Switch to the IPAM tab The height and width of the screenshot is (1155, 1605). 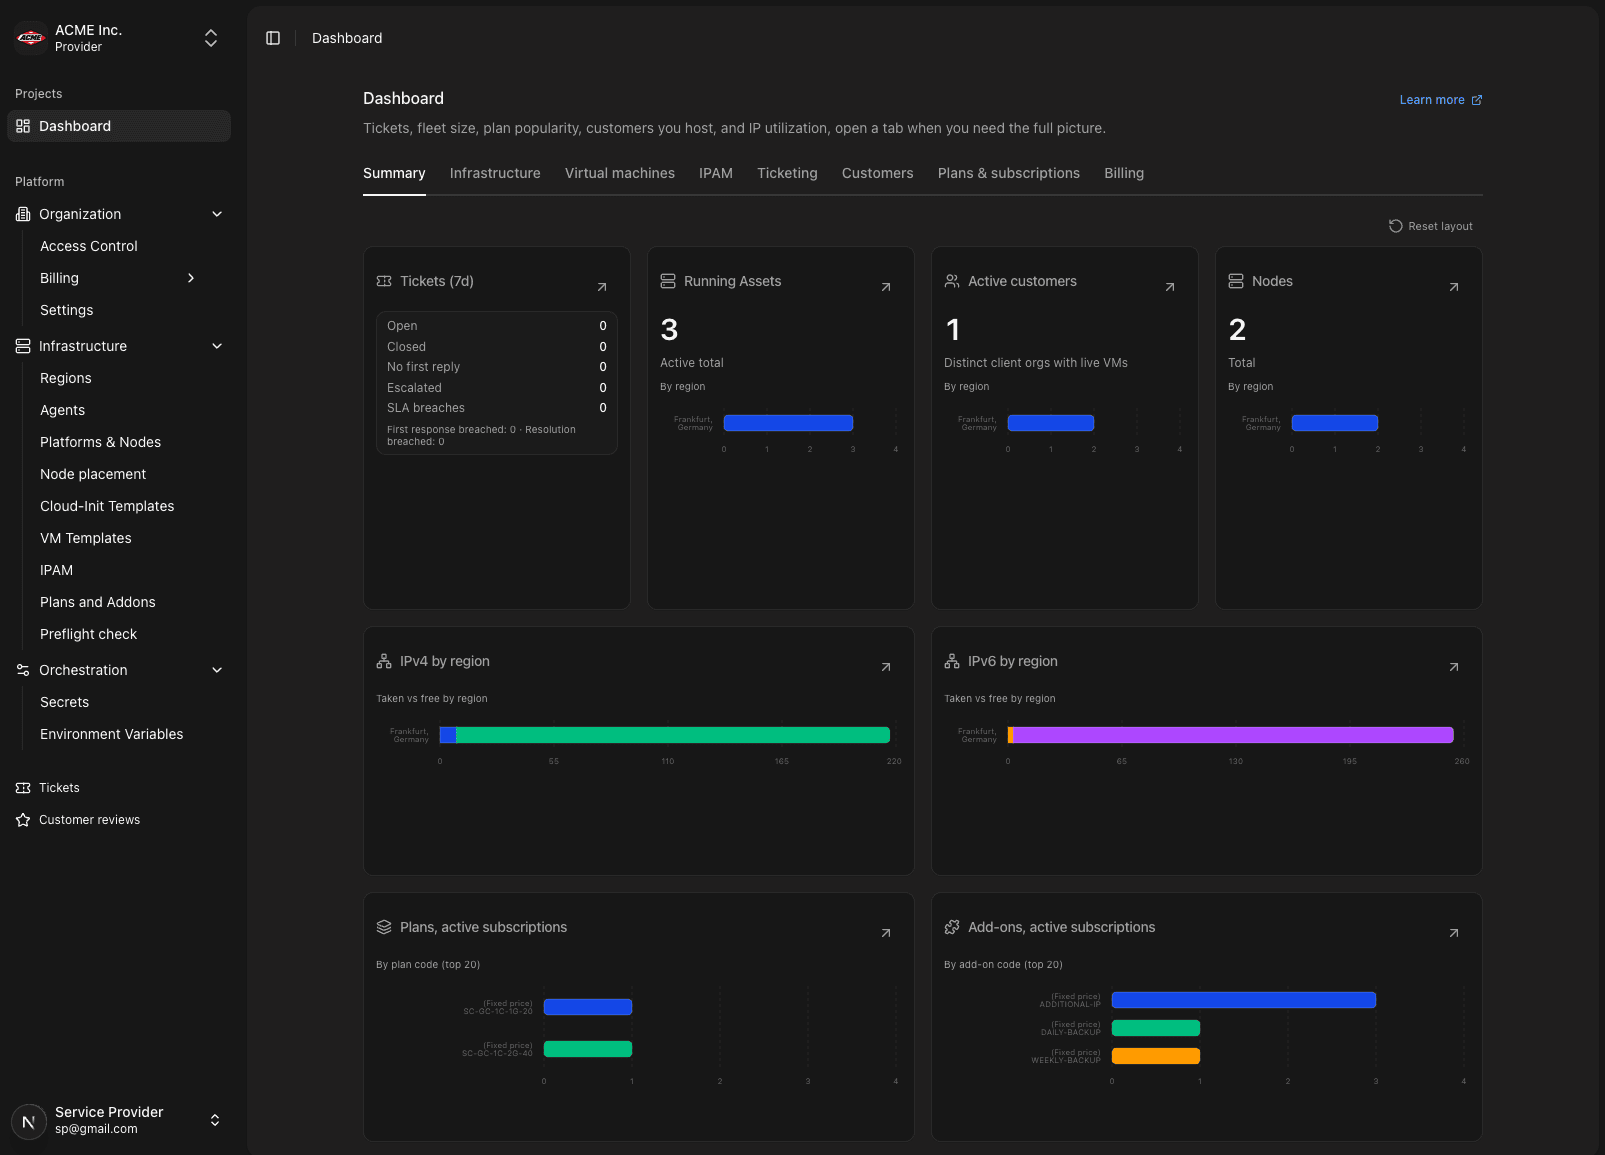click(716, 173)
